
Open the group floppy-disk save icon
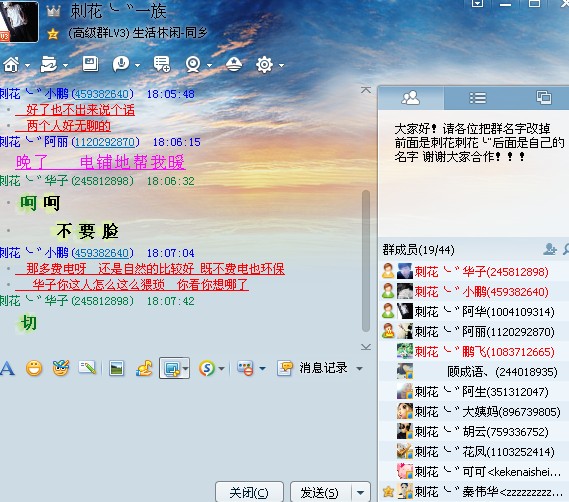[90, 64]
